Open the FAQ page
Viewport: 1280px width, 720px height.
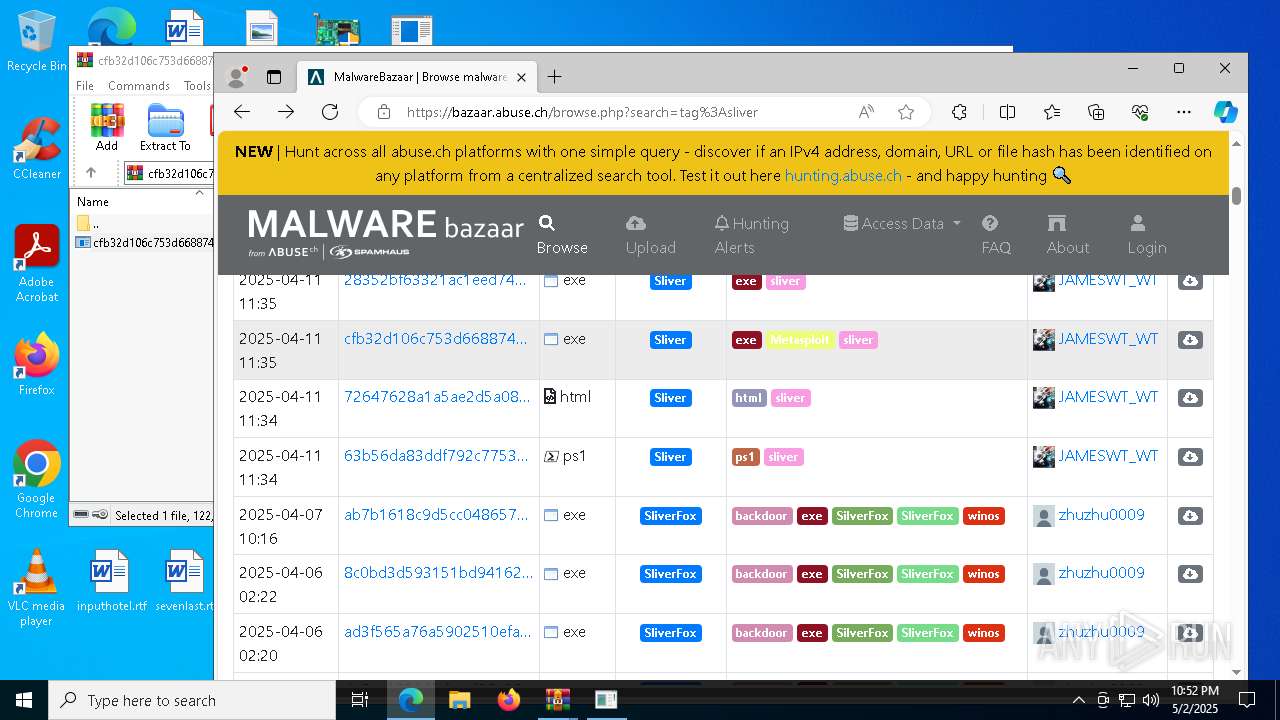tap(996, 235)
